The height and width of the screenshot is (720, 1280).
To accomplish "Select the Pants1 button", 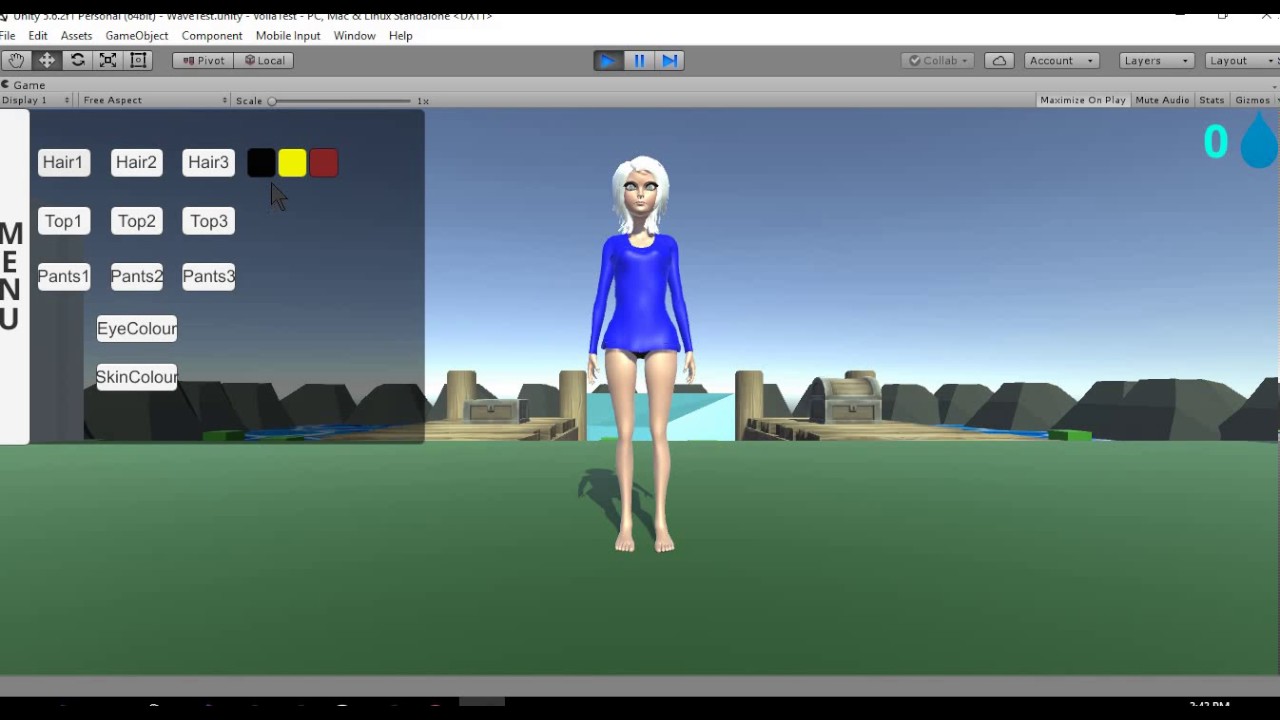I will coord(63,276).
